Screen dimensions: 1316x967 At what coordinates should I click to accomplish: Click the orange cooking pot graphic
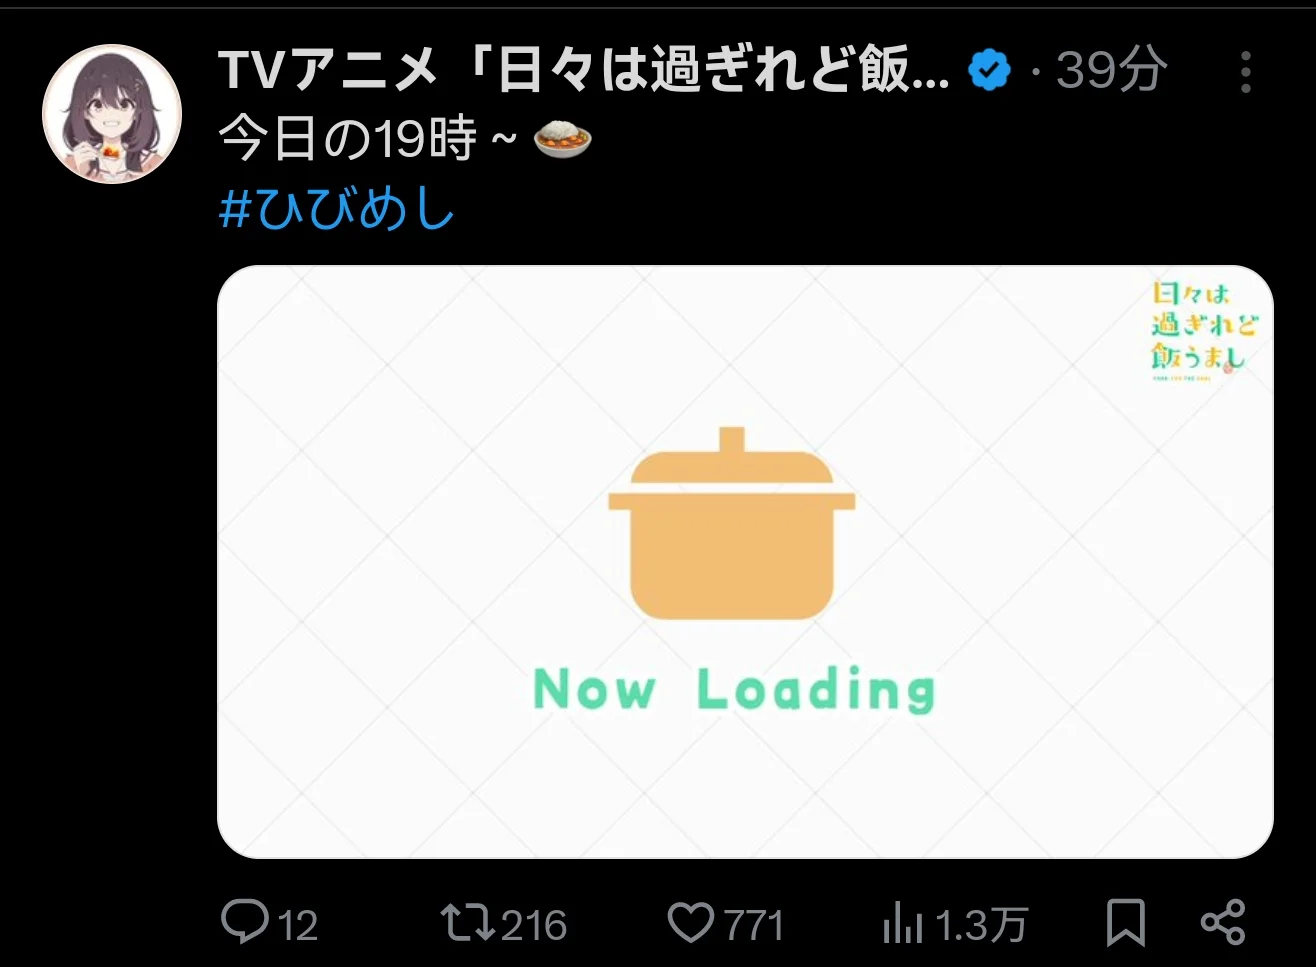[732, 523]
